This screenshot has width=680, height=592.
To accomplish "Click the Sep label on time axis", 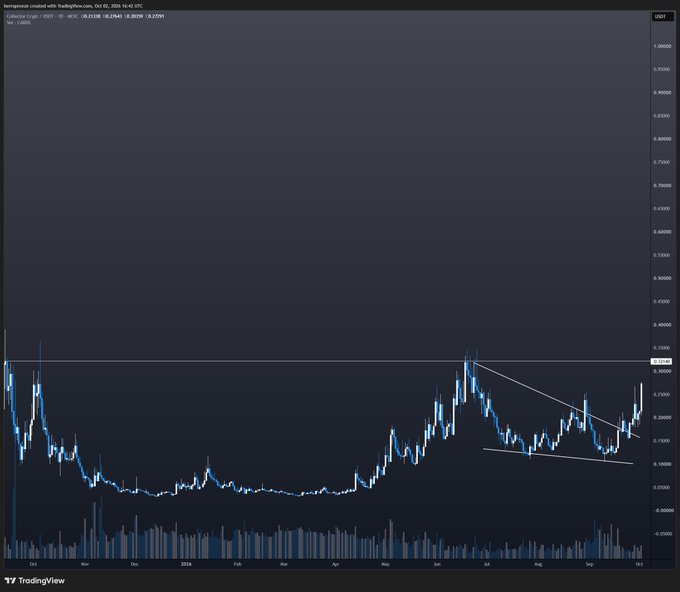I will [x=589, y=564].
